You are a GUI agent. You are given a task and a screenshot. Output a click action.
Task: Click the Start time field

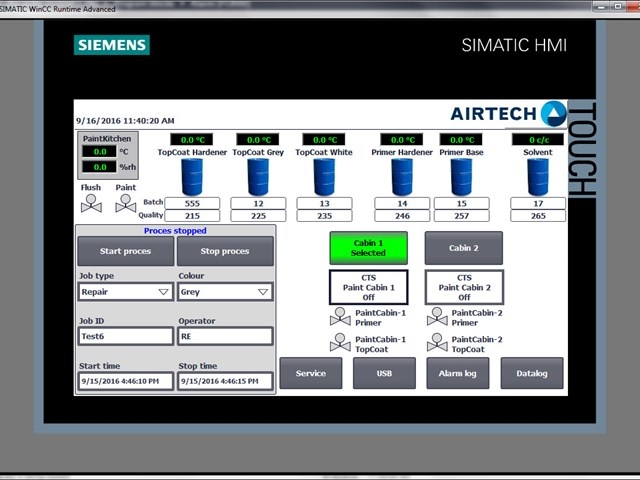pyautogui.click(x=125, y=381)
